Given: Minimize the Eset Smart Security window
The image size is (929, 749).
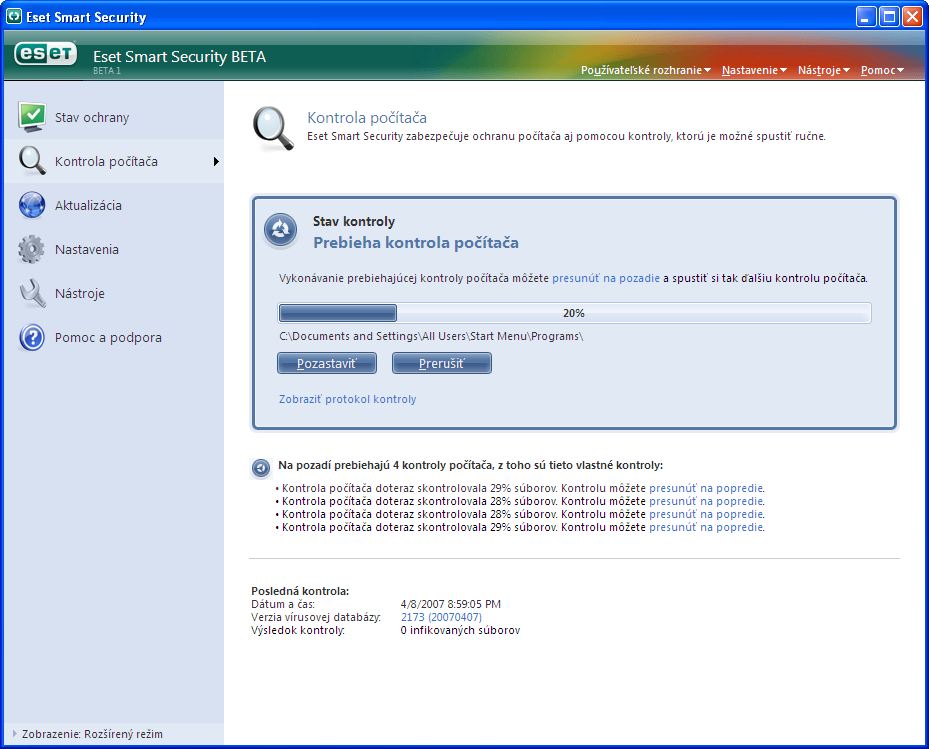Looking at the screenshot, I should click(x=866, y=17).
